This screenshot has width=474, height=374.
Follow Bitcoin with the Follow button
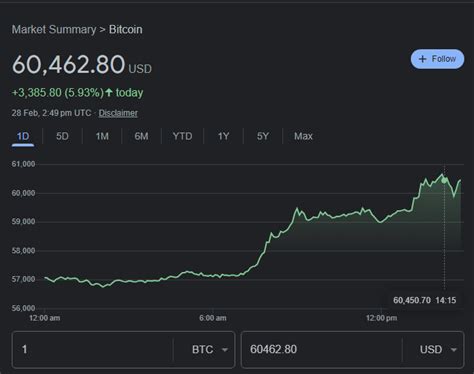click(437, 59)
